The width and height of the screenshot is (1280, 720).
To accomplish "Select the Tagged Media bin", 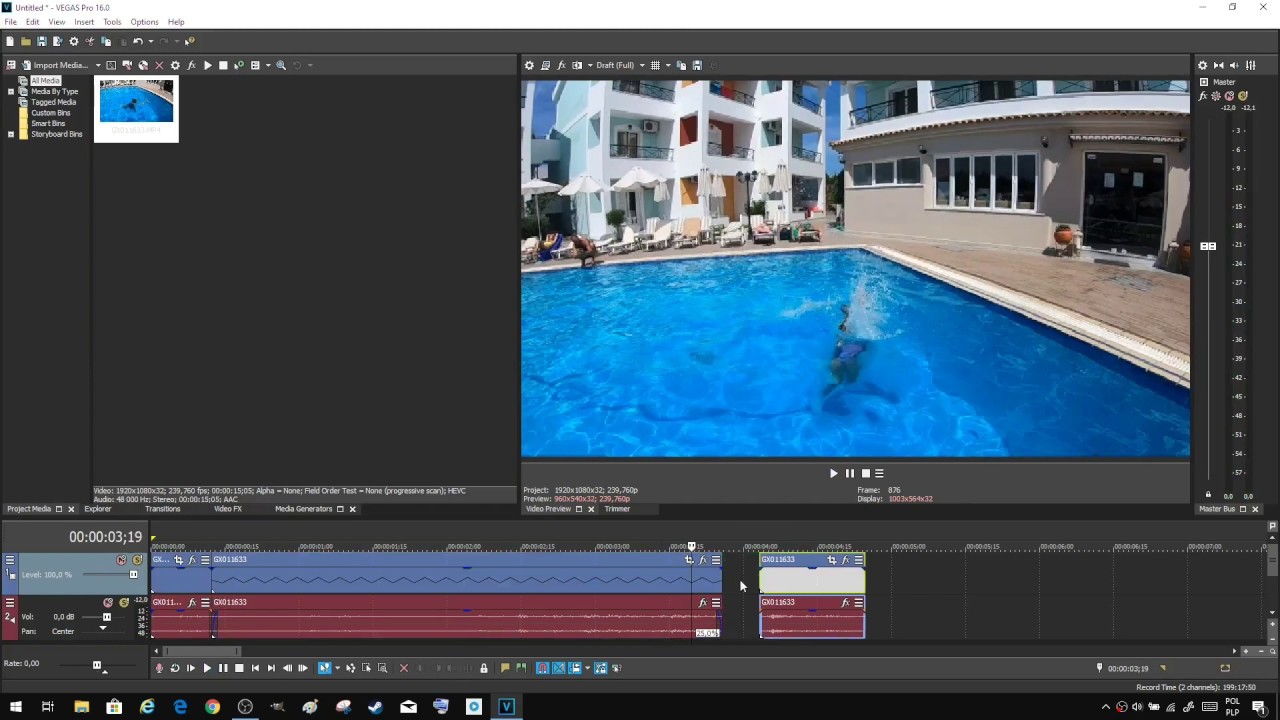I will [53, 102].
